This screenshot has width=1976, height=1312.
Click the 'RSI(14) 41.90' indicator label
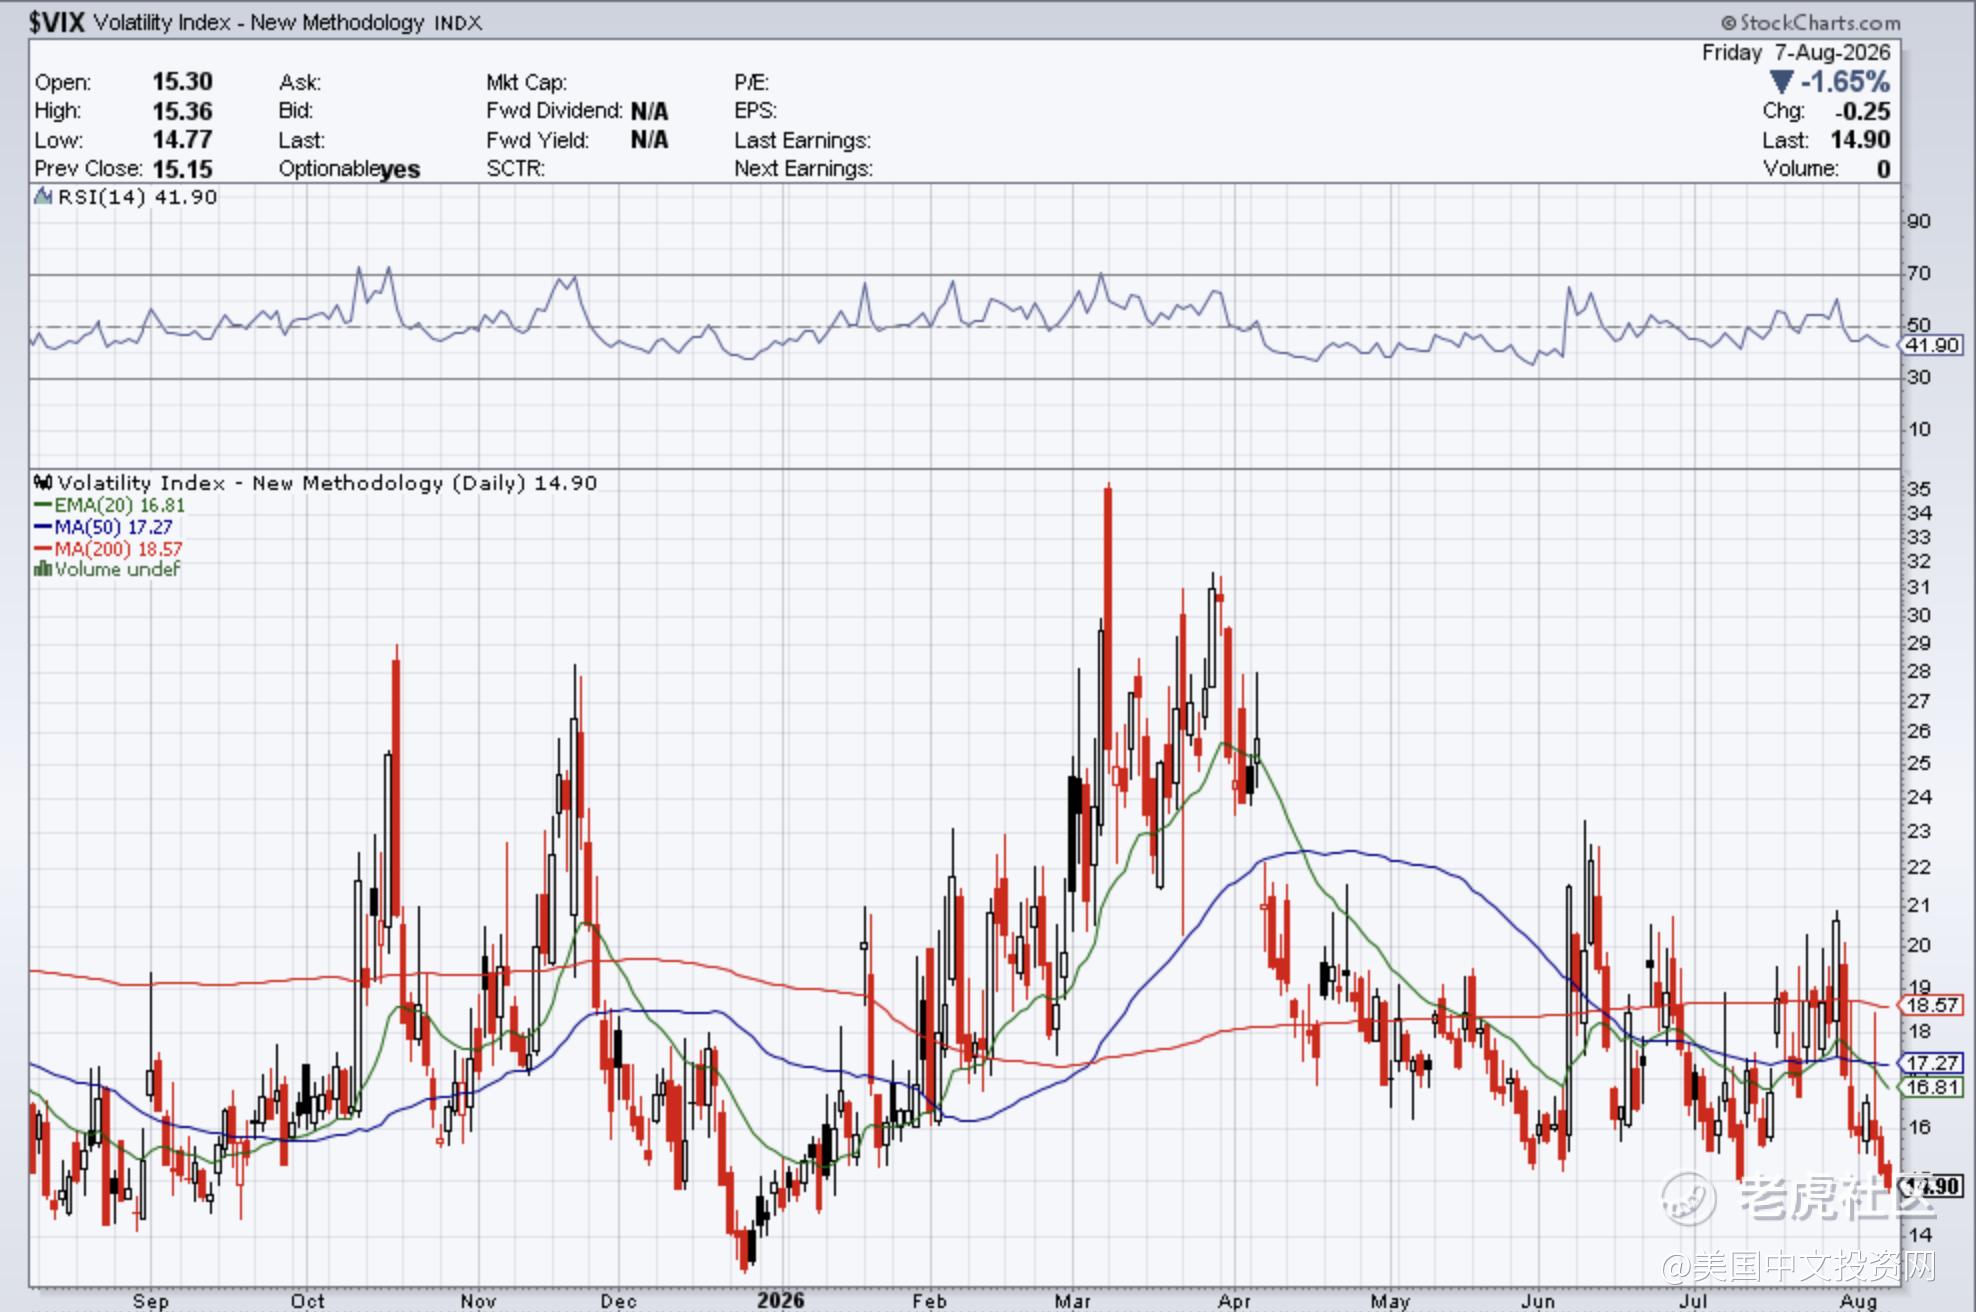[137, 197]
